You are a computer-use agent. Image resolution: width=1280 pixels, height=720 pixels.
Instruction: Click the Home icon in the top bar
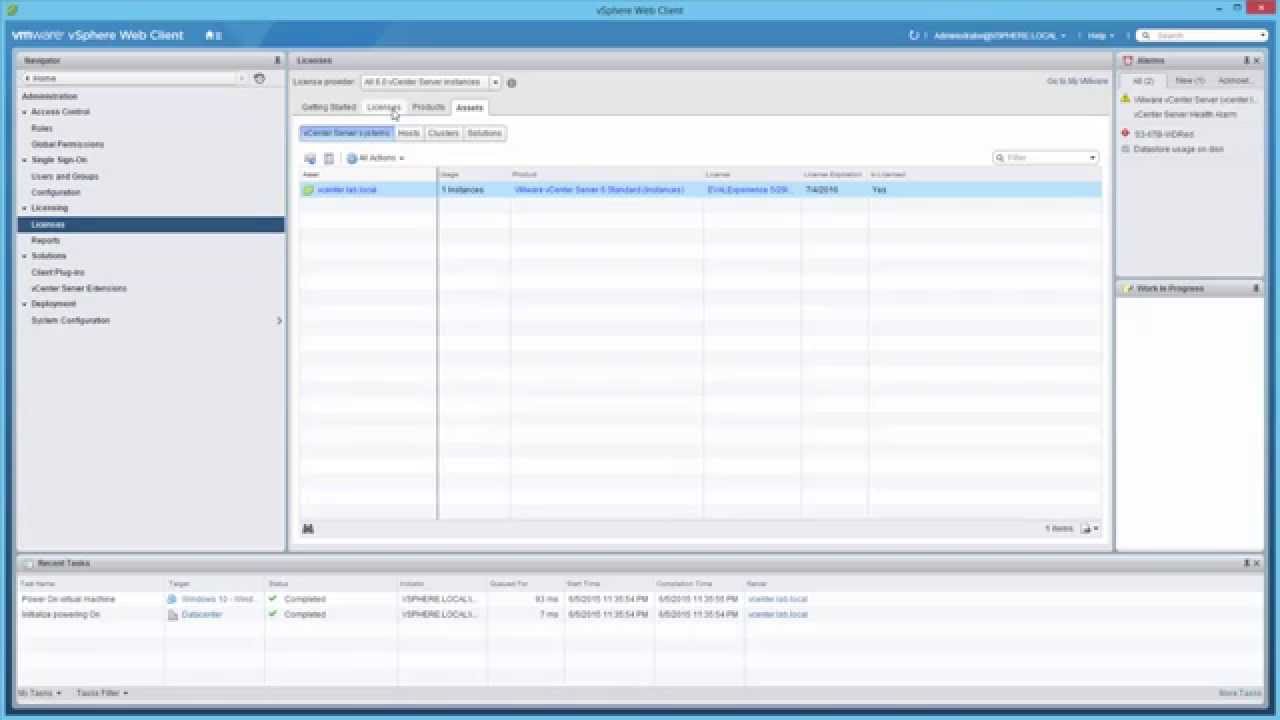210,35
